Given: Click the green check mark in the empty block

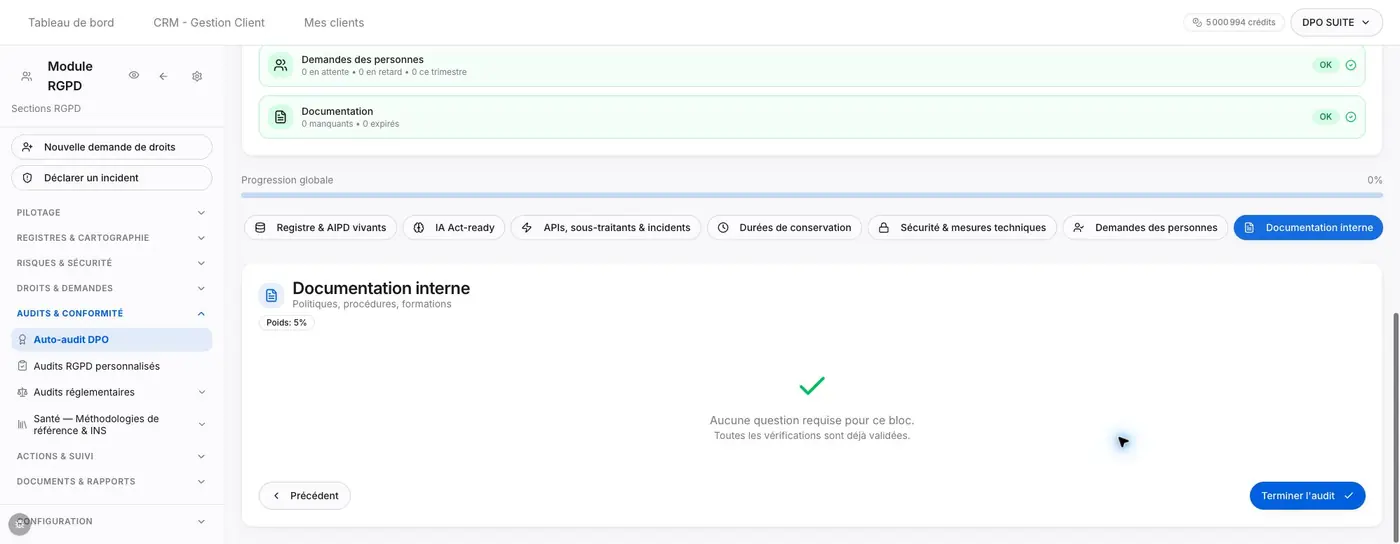Looking at the screenshot, I should click(x=812, y=385).
